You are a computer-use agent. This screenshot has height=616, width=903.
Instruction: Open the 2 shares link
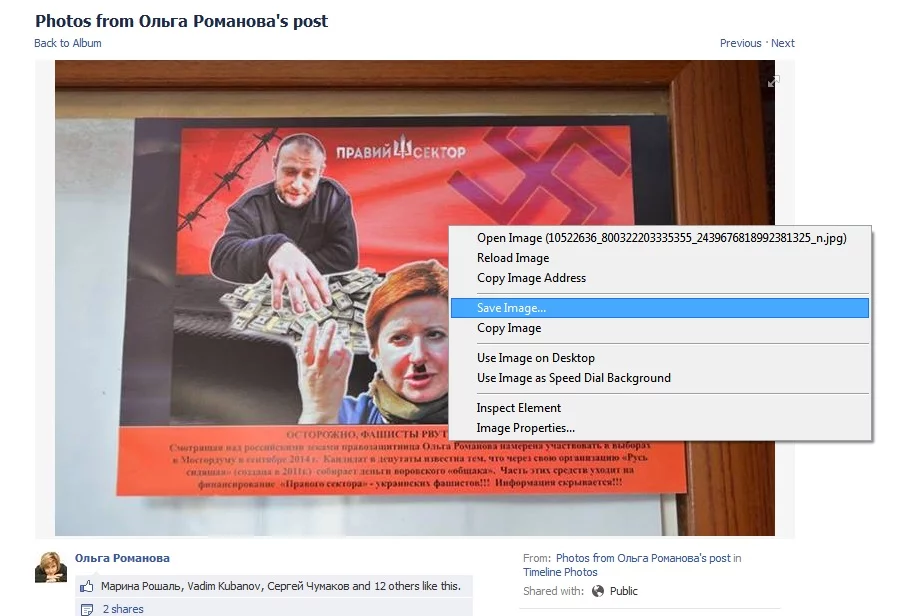(x=123, y=609)
